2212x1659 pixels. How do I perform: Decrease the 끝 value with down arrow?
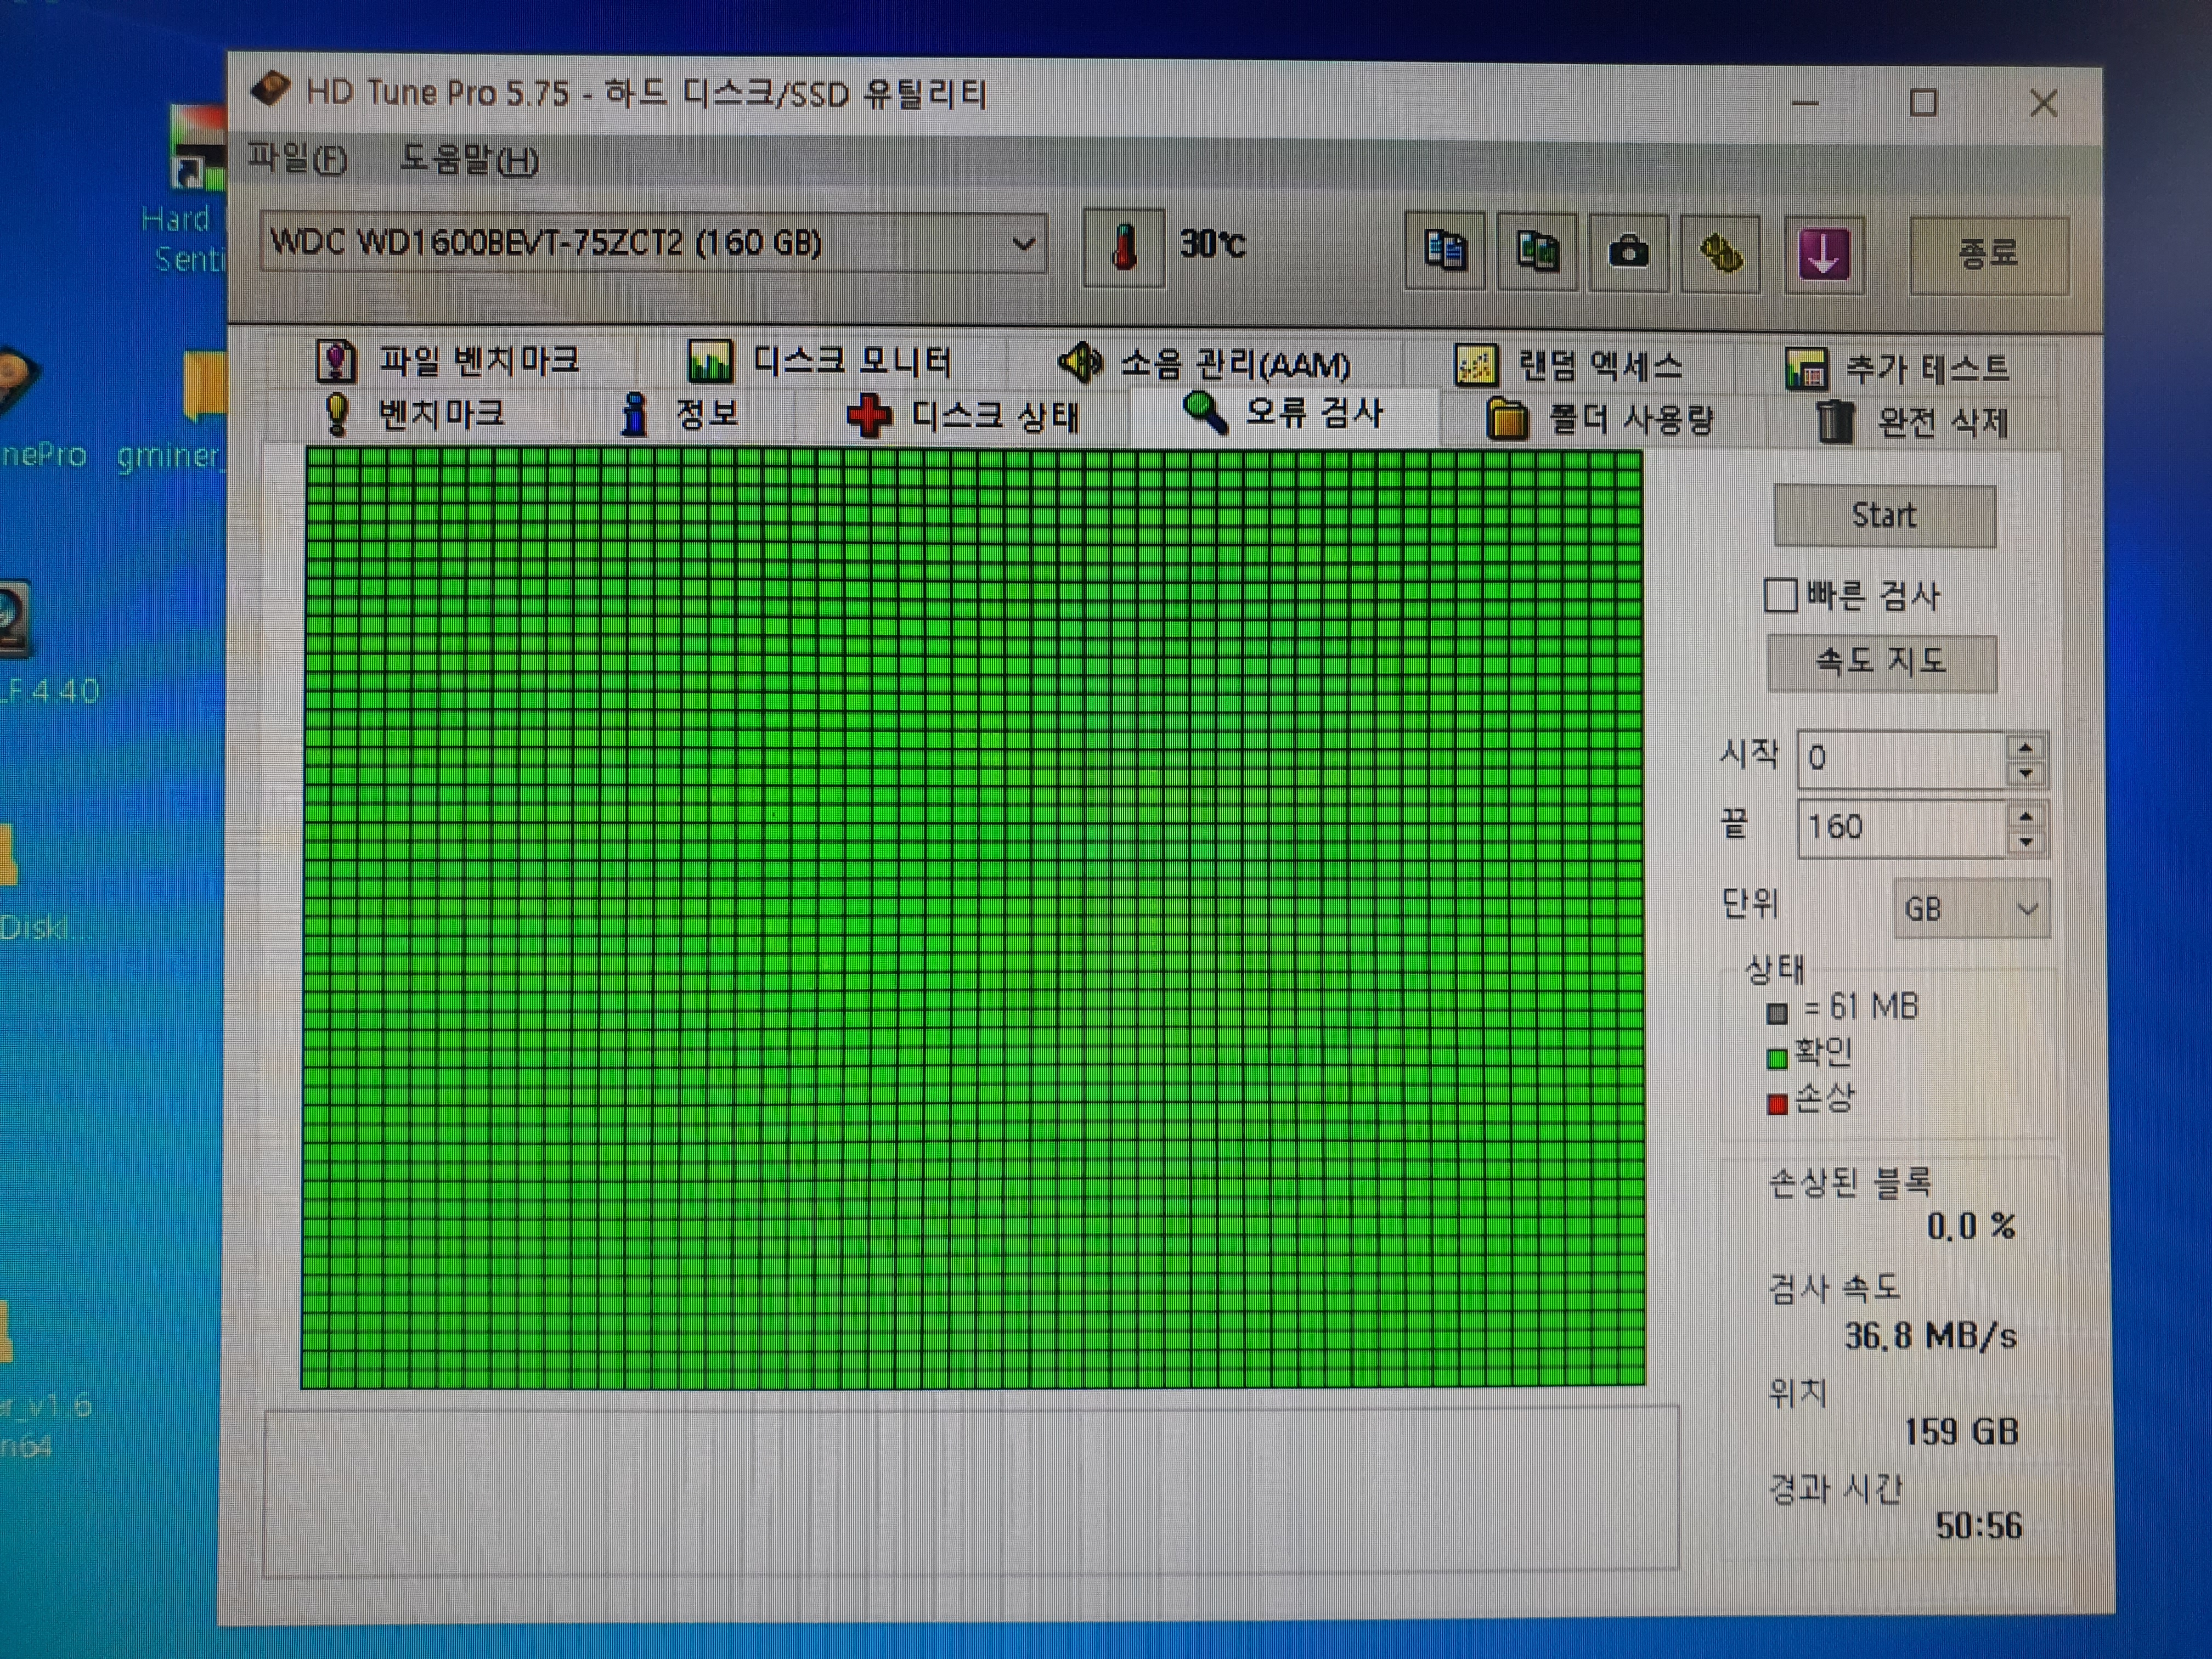[x=2025, y=842]
